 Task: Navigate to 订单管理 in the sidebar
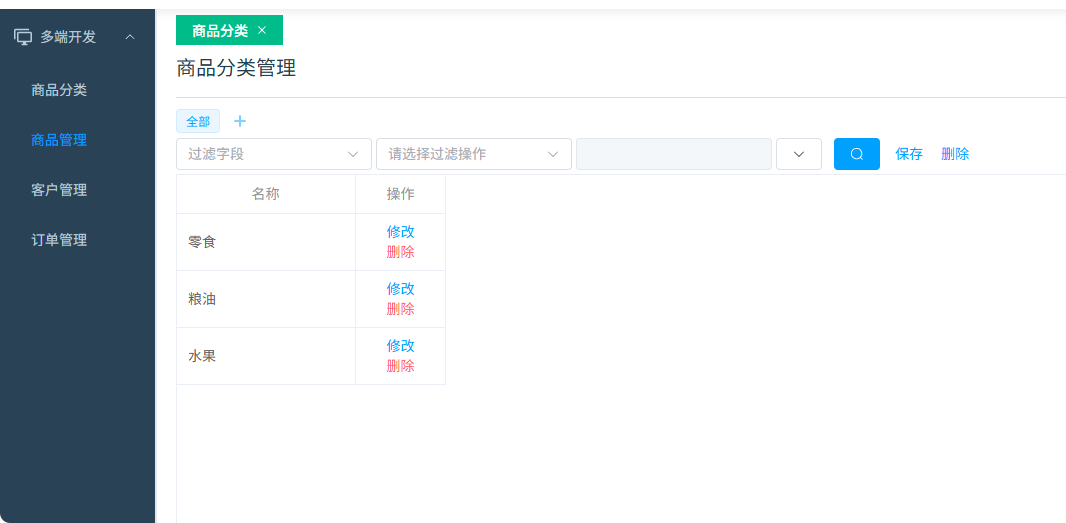click(59, 240)
